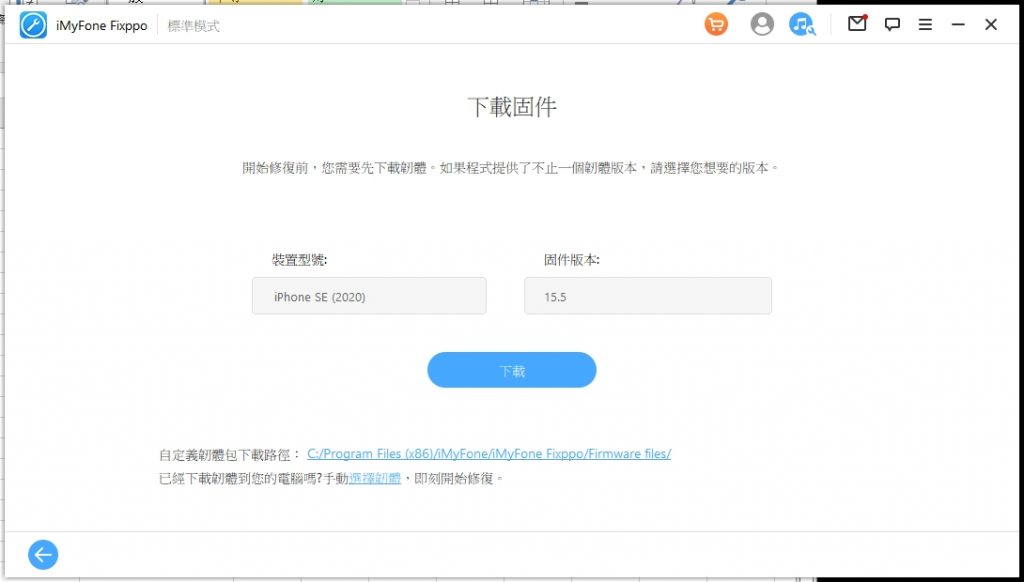Open the hamburger menu in title bar
The image size is (1024, 582).
(x=925, y=25)
